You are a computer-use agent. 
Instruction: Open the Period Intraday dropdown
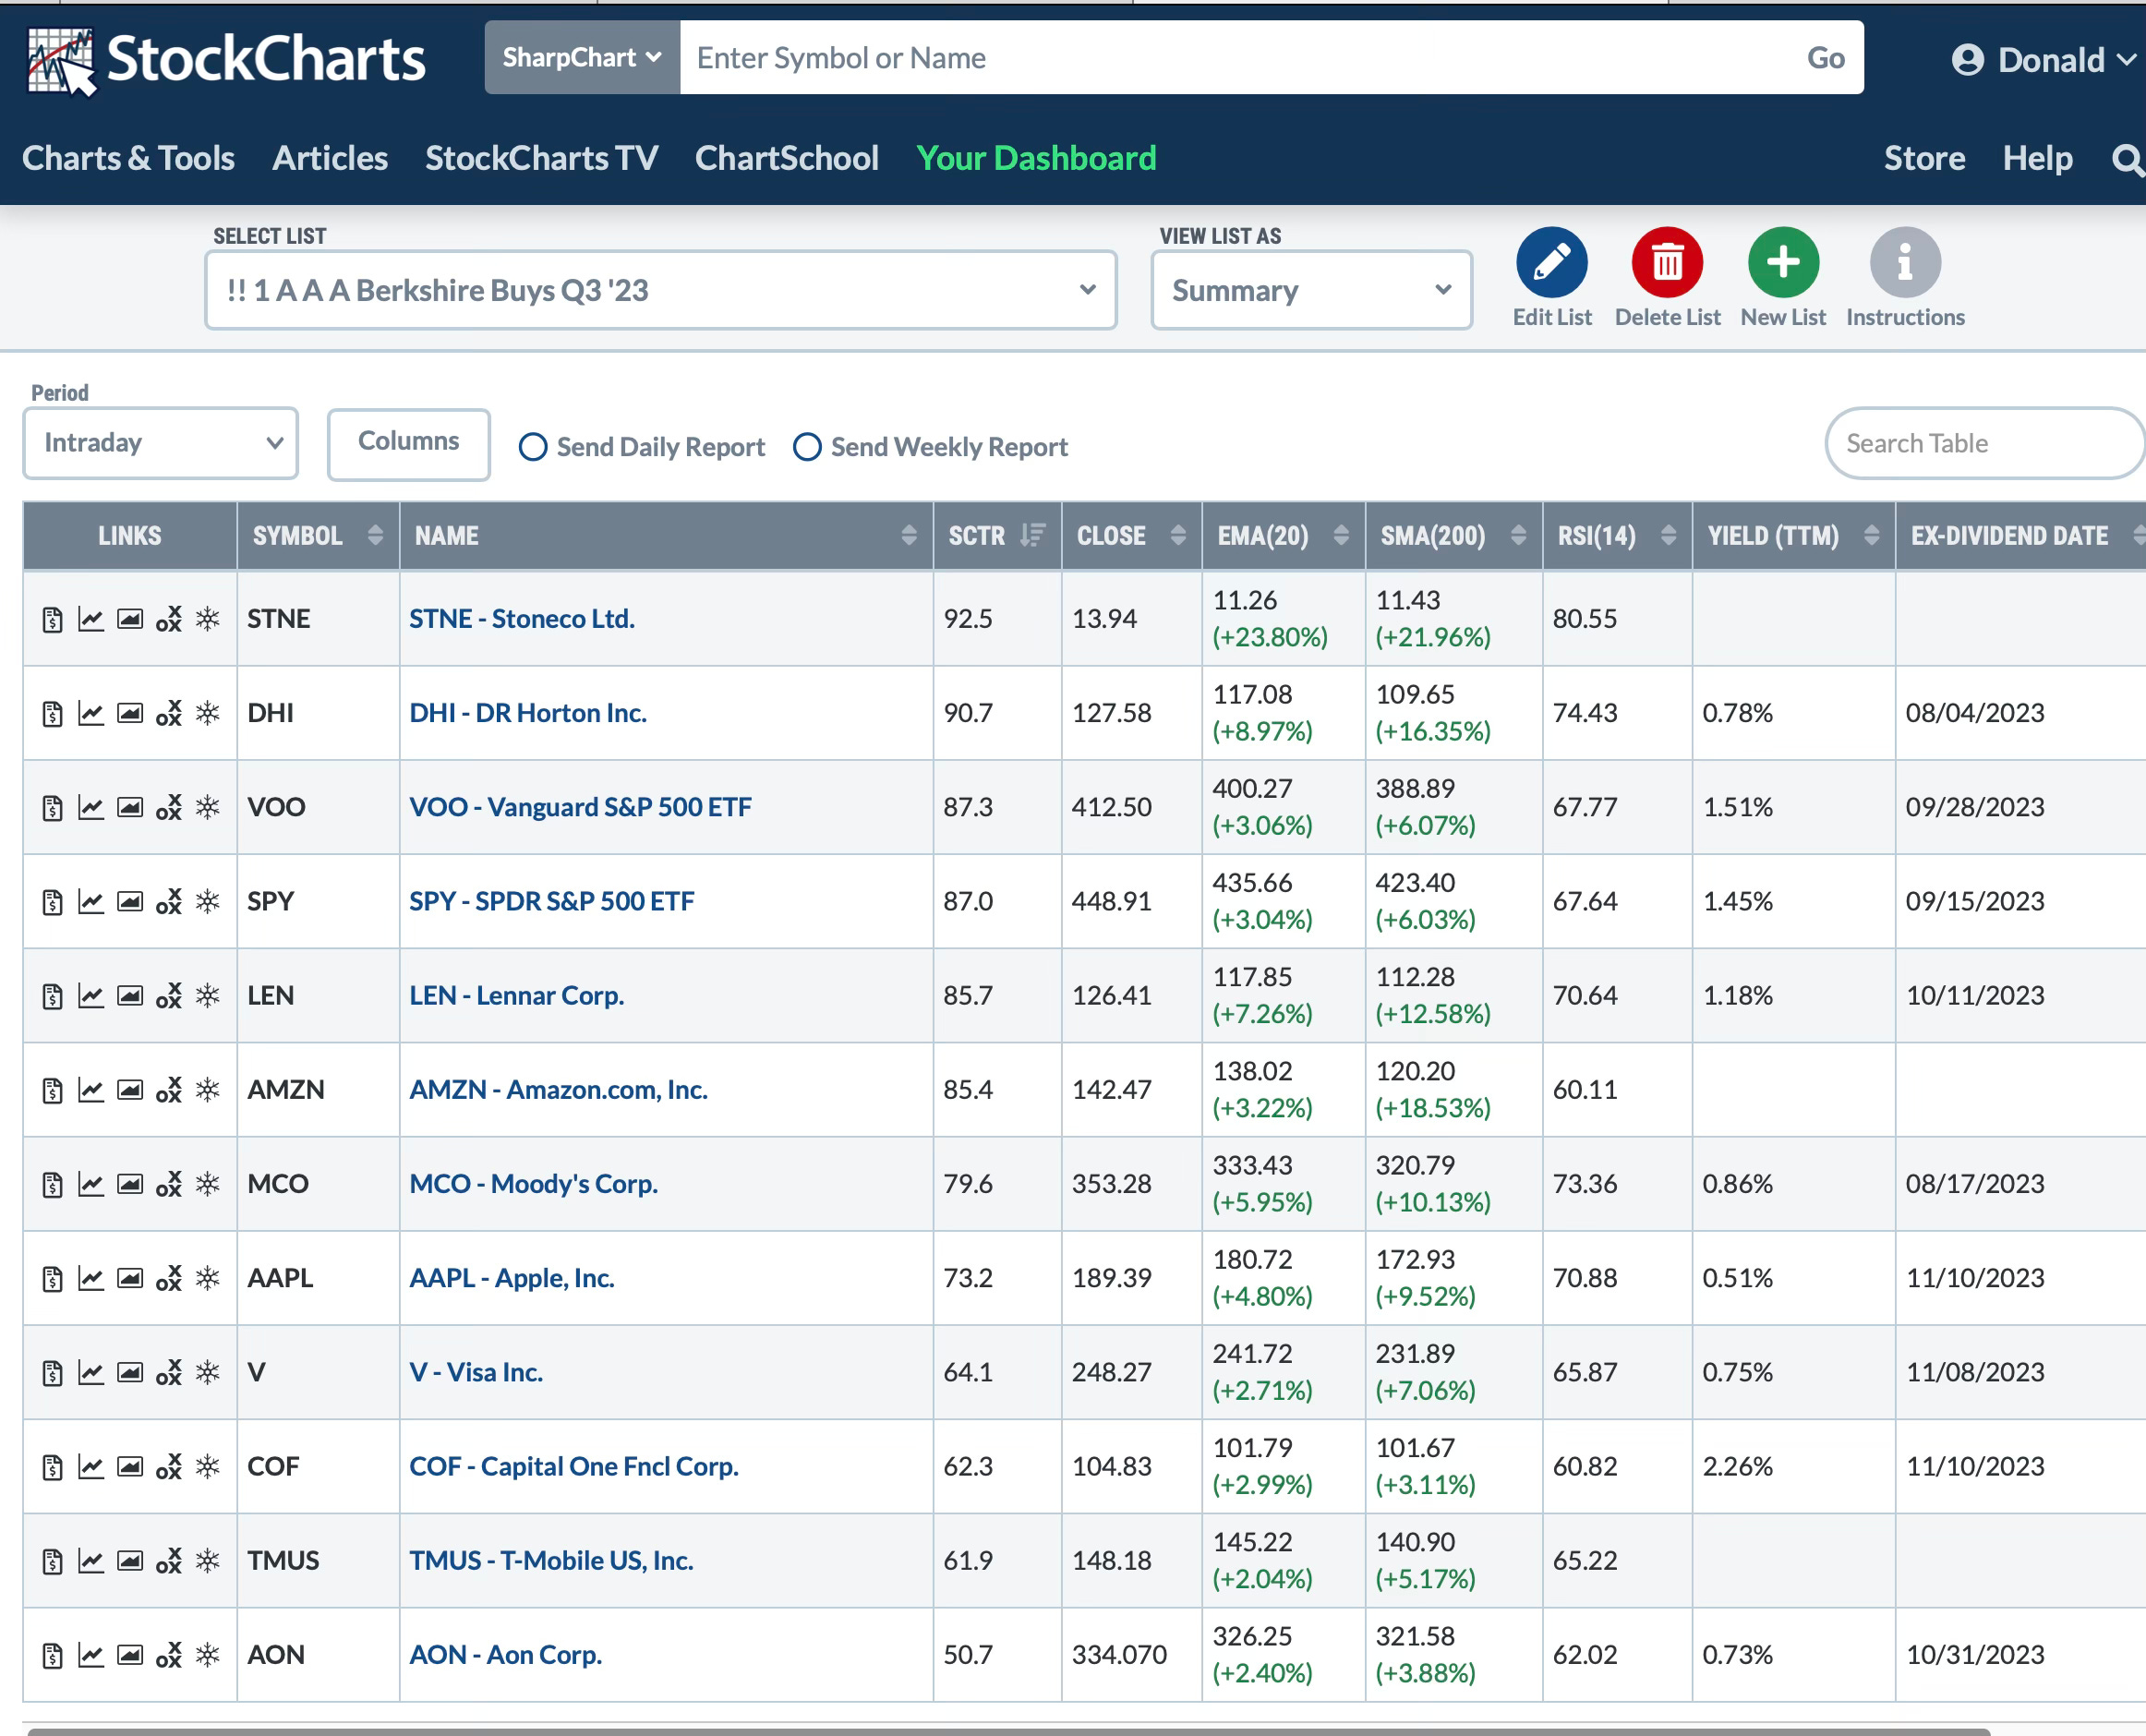click(x=160, y=443)
